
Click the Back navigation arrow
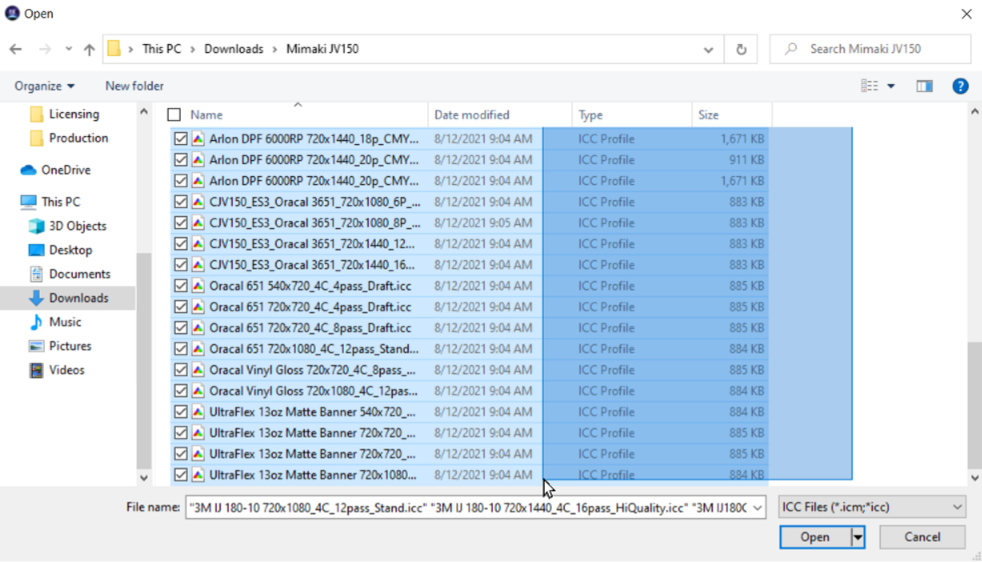[16, 49]
